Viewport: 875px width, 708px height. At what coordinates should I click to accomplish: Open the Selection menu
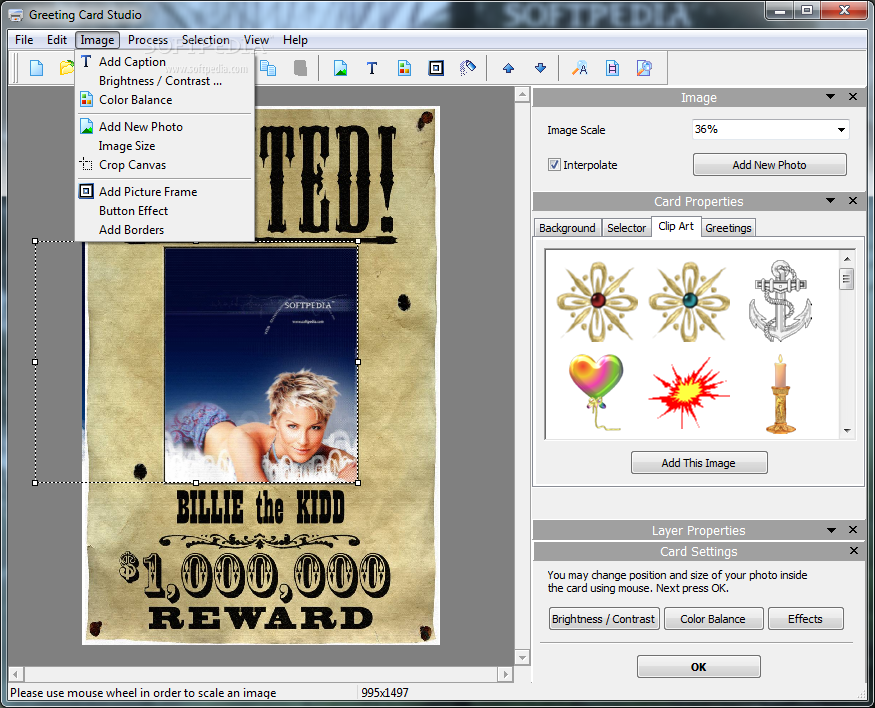(x=206, y=40)
